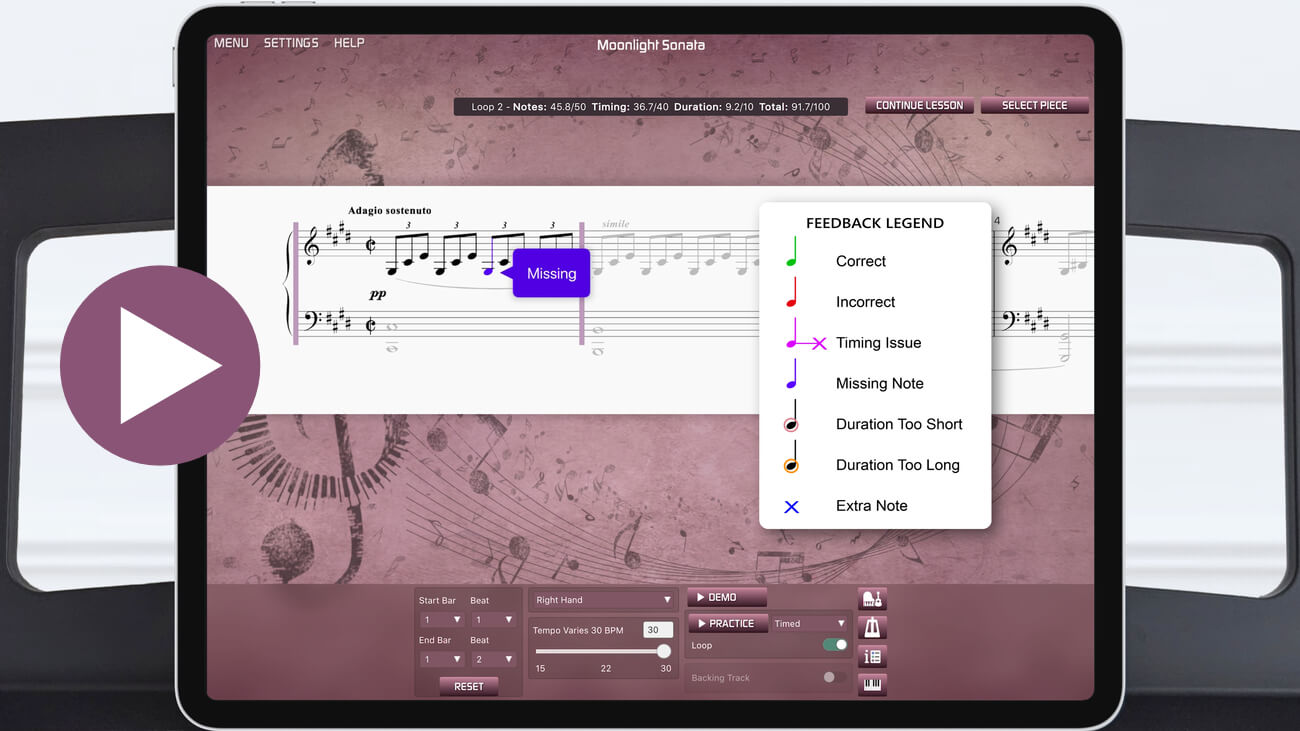
Task: Expand the Start Bar dropdown
Action: (x=441, y=619)
